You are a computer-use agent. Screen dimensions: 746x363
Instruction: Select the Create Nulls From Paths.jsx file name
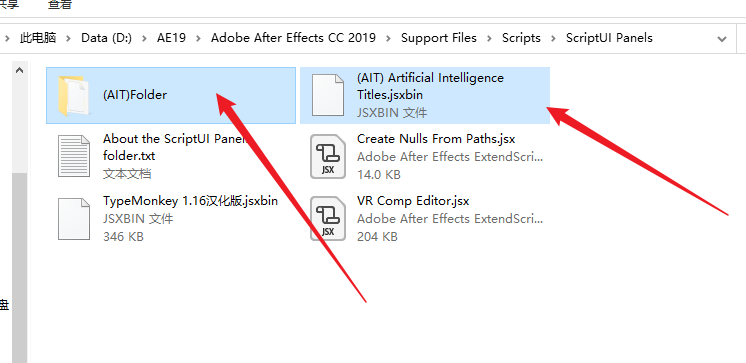pos(436,139)
